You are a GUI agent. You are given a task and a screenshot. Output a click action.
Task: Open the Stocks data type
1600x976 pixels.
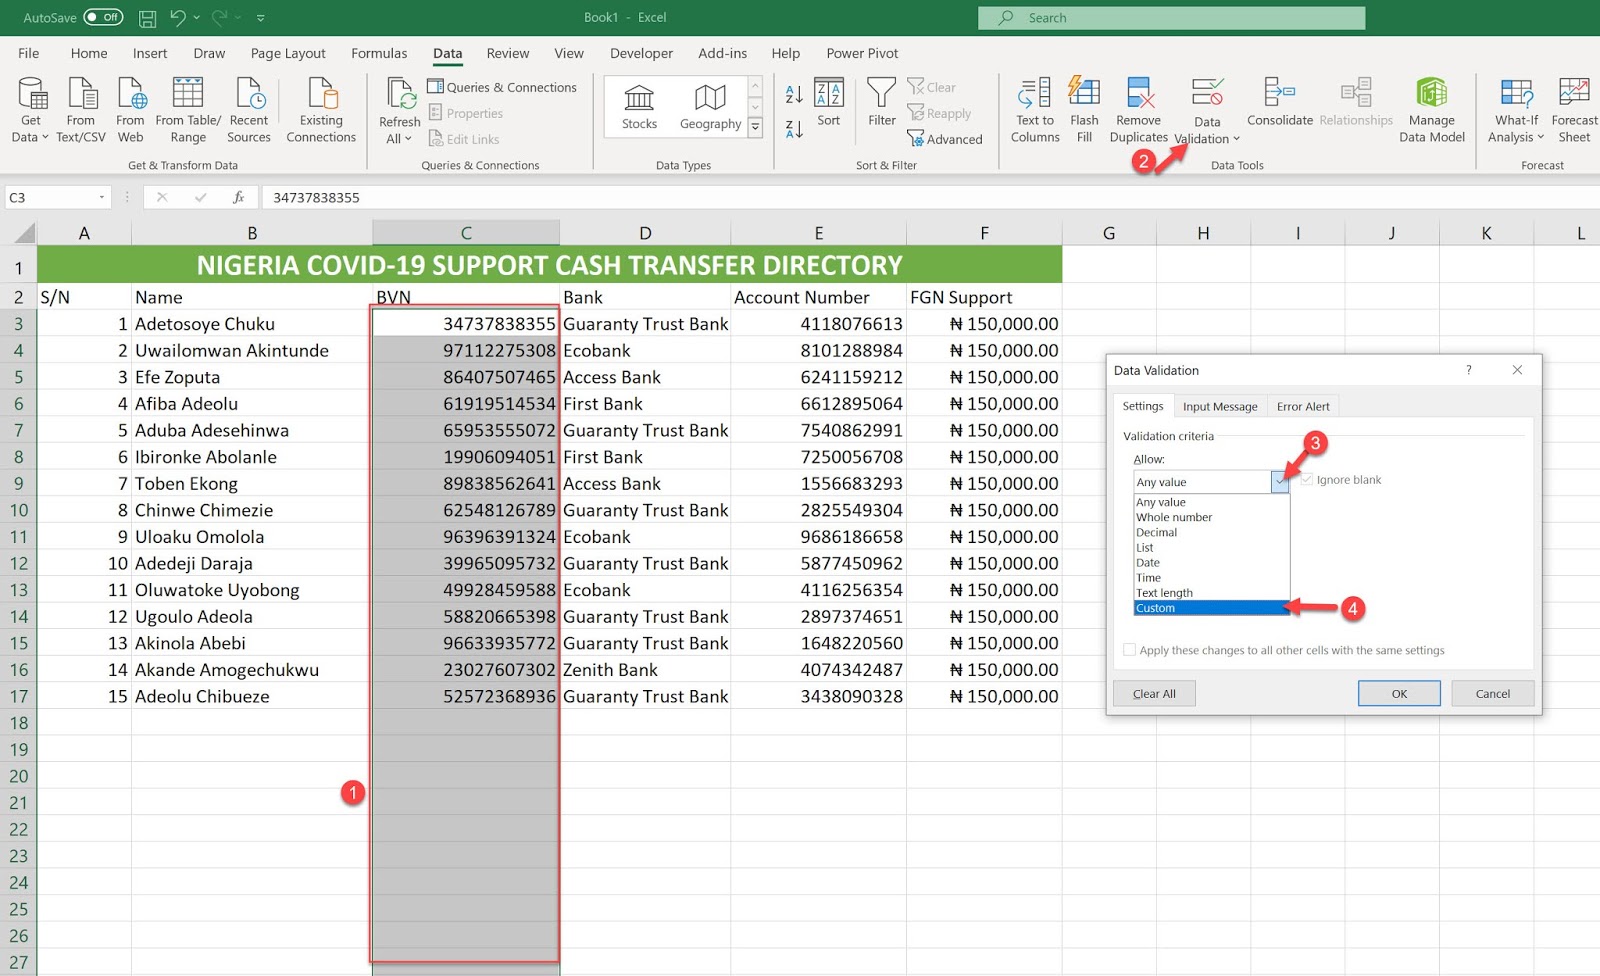click(x=638, y=105)
